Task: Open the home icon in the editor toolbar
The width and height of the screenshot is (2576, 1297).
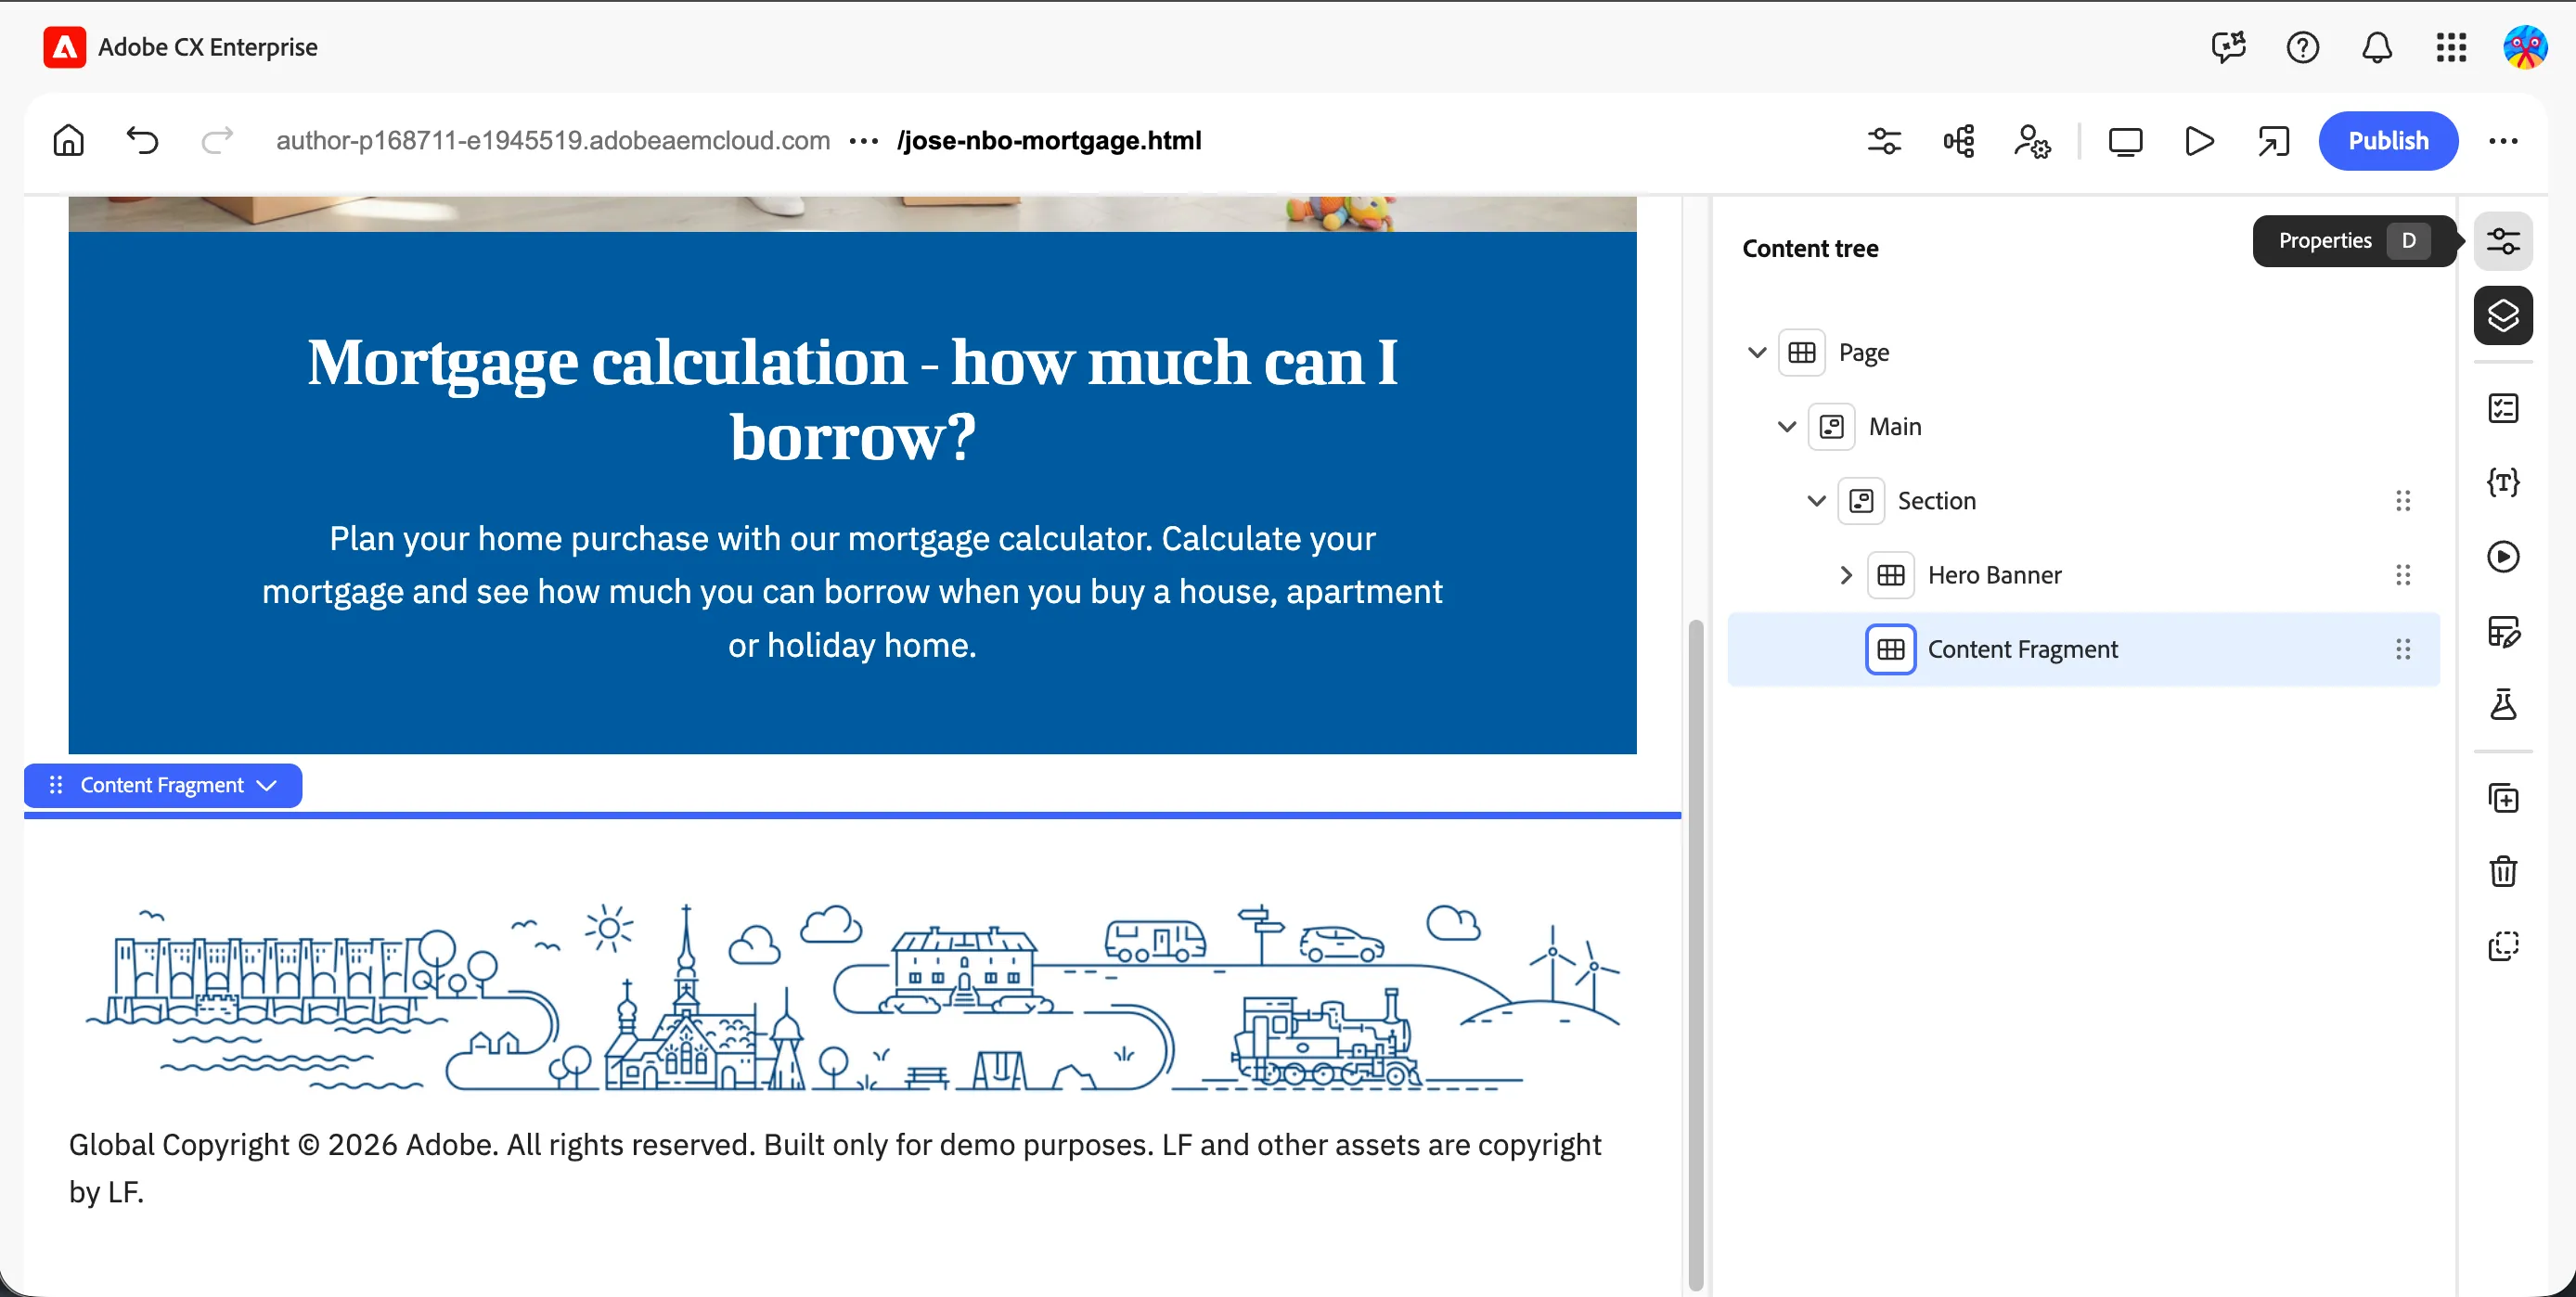Action: [x=68, y=141]
